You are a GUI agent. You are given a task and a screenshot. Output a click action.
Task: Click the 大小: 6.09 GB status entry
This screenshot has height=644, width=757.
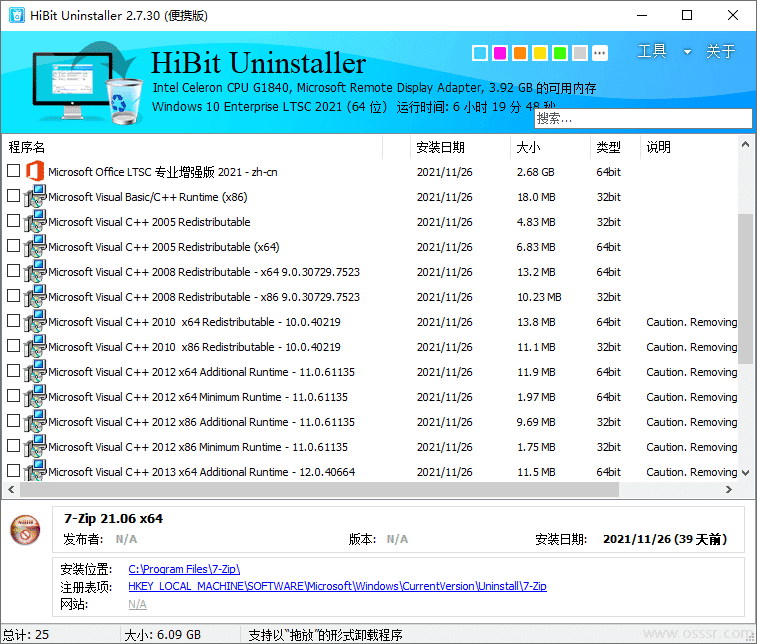(x=162, y=634)
